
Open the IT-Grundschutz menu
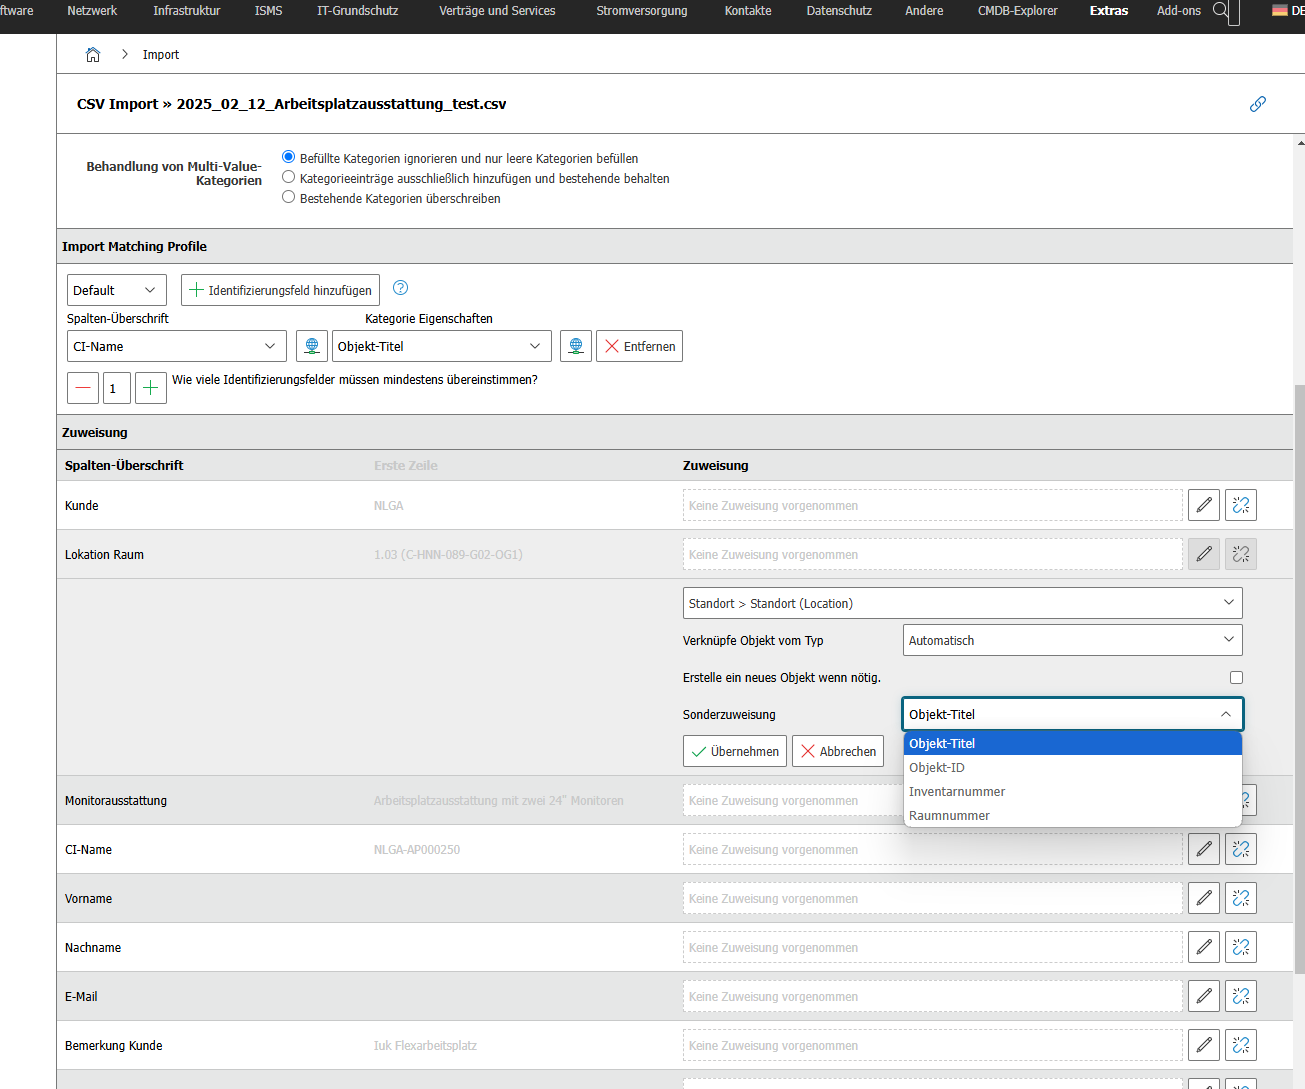pos(358,11)
